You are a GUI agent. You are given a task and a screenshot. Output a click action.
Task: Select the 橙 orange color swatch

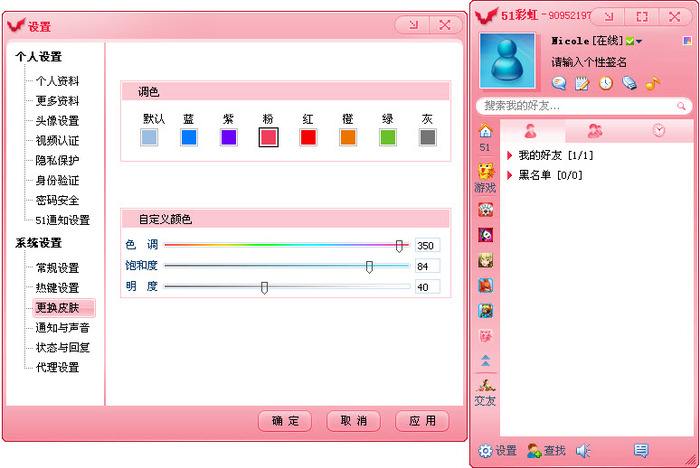pyautogui.click(x=348, y=137)
